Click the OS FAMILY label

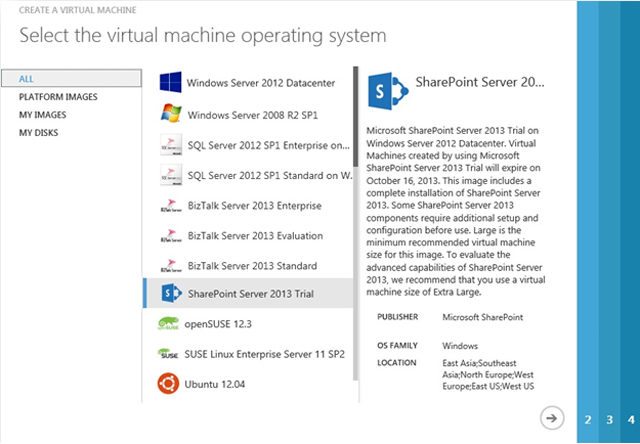pos(397,346)
